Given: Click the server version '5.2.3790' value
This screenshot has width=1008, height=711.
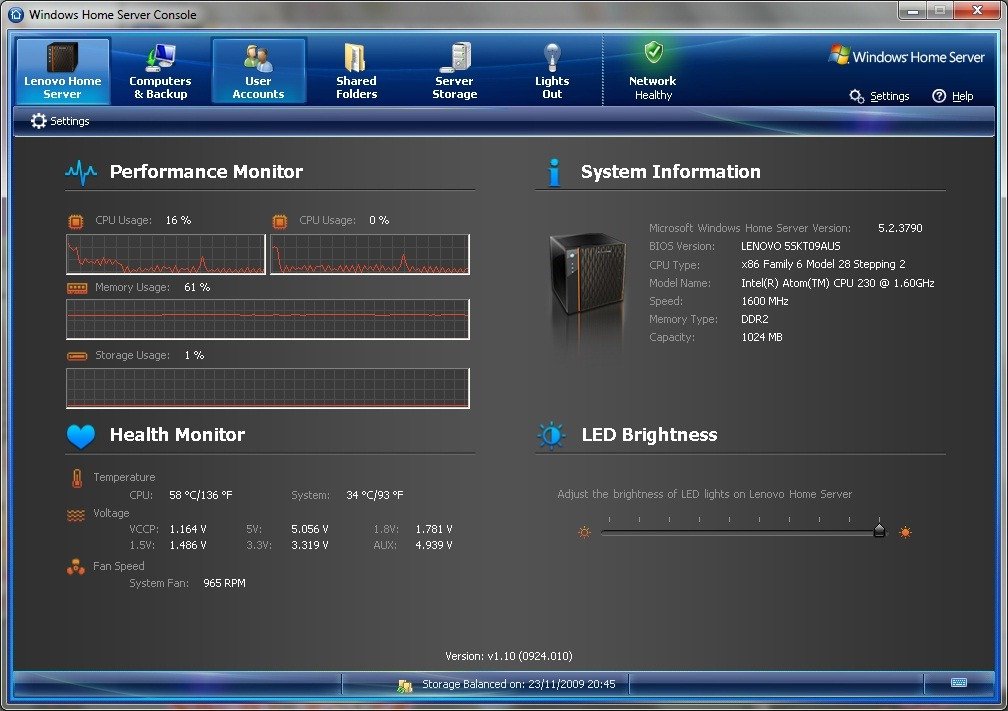Looking at the screenshot, I should 900,228.
